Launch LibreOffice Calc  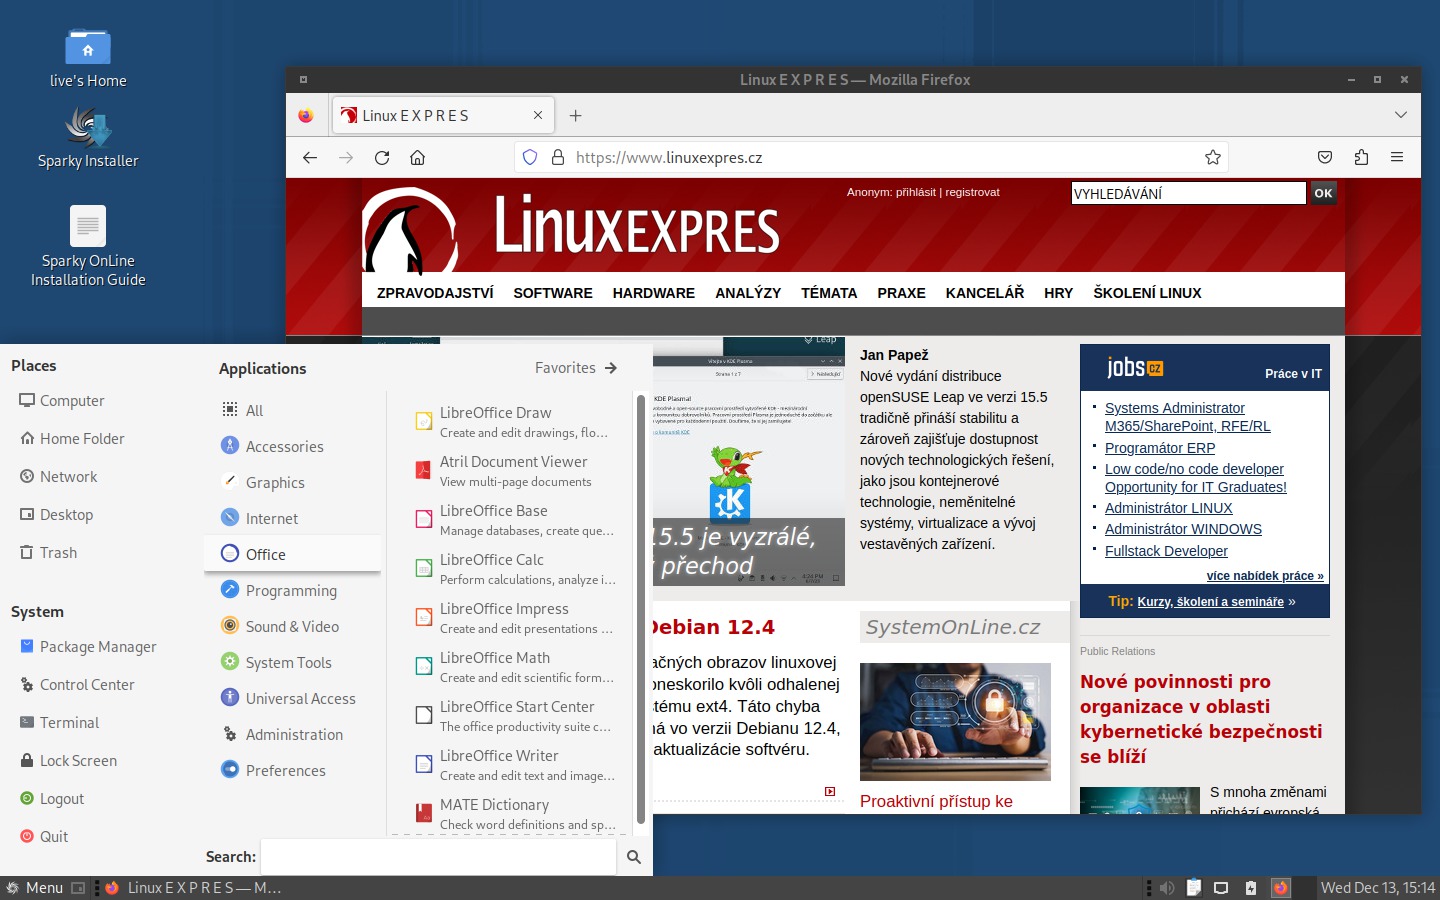(x=515, y=569)
